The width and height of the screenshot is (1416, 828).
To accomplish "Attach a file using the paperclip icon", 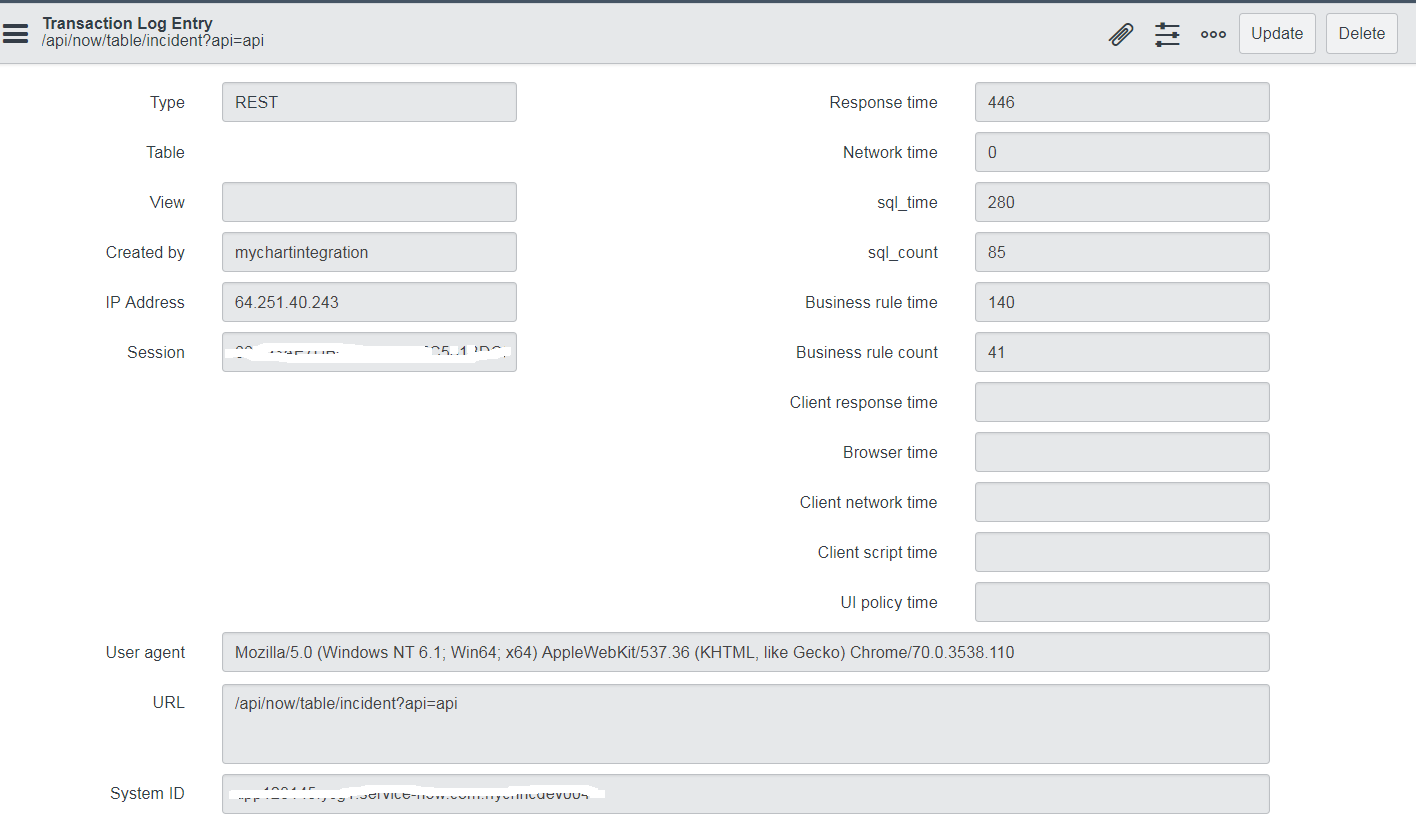I will tap(1120, 33).
